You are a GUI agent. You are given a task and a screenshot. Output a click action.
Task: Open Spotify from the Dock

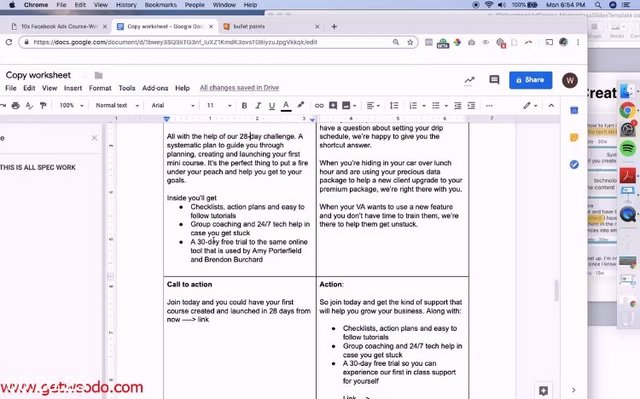628,149
